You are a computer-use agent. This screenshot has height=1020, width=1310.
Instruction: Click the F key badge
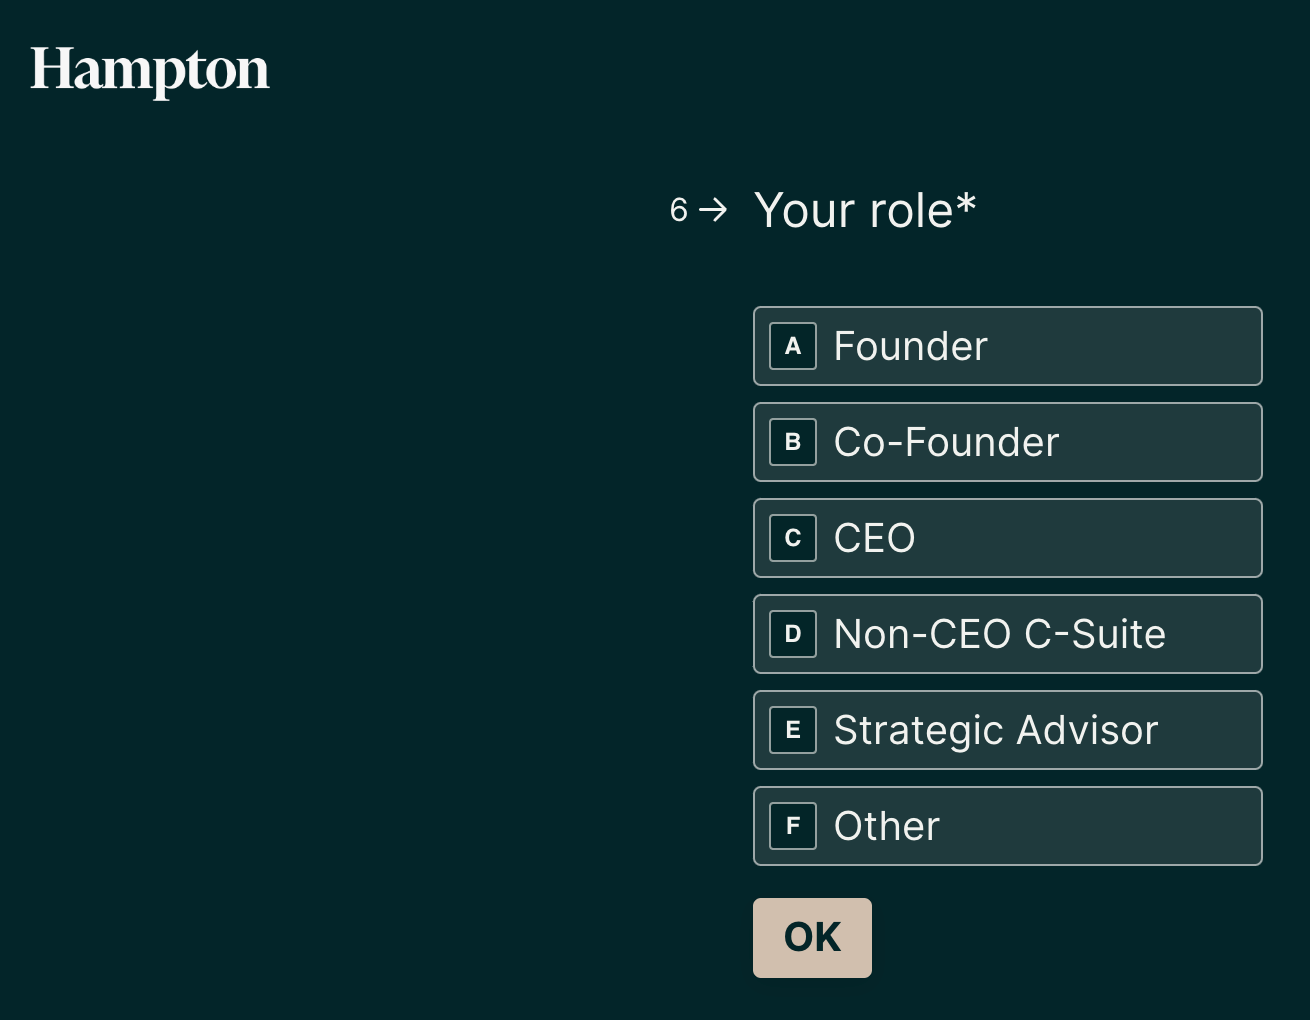tap(793, 826)
